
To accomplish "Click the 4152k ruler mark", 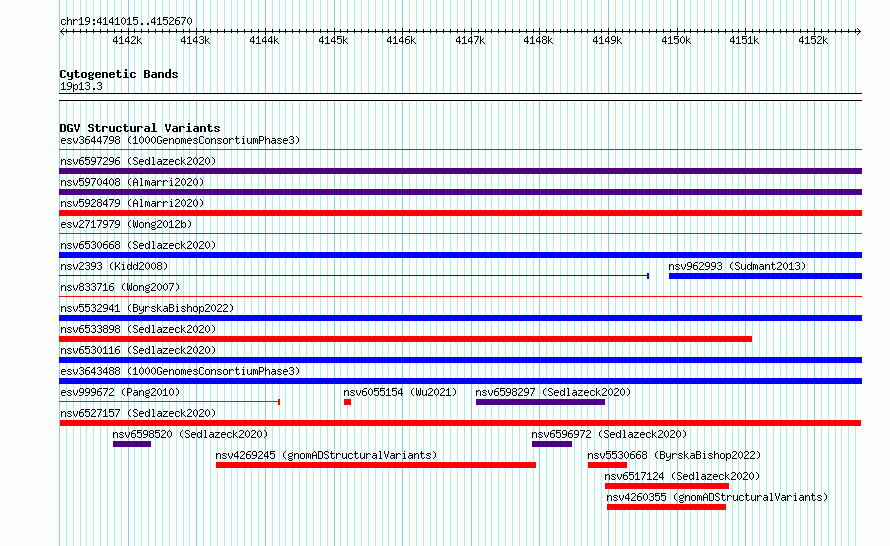I will [x=813, y=40].
